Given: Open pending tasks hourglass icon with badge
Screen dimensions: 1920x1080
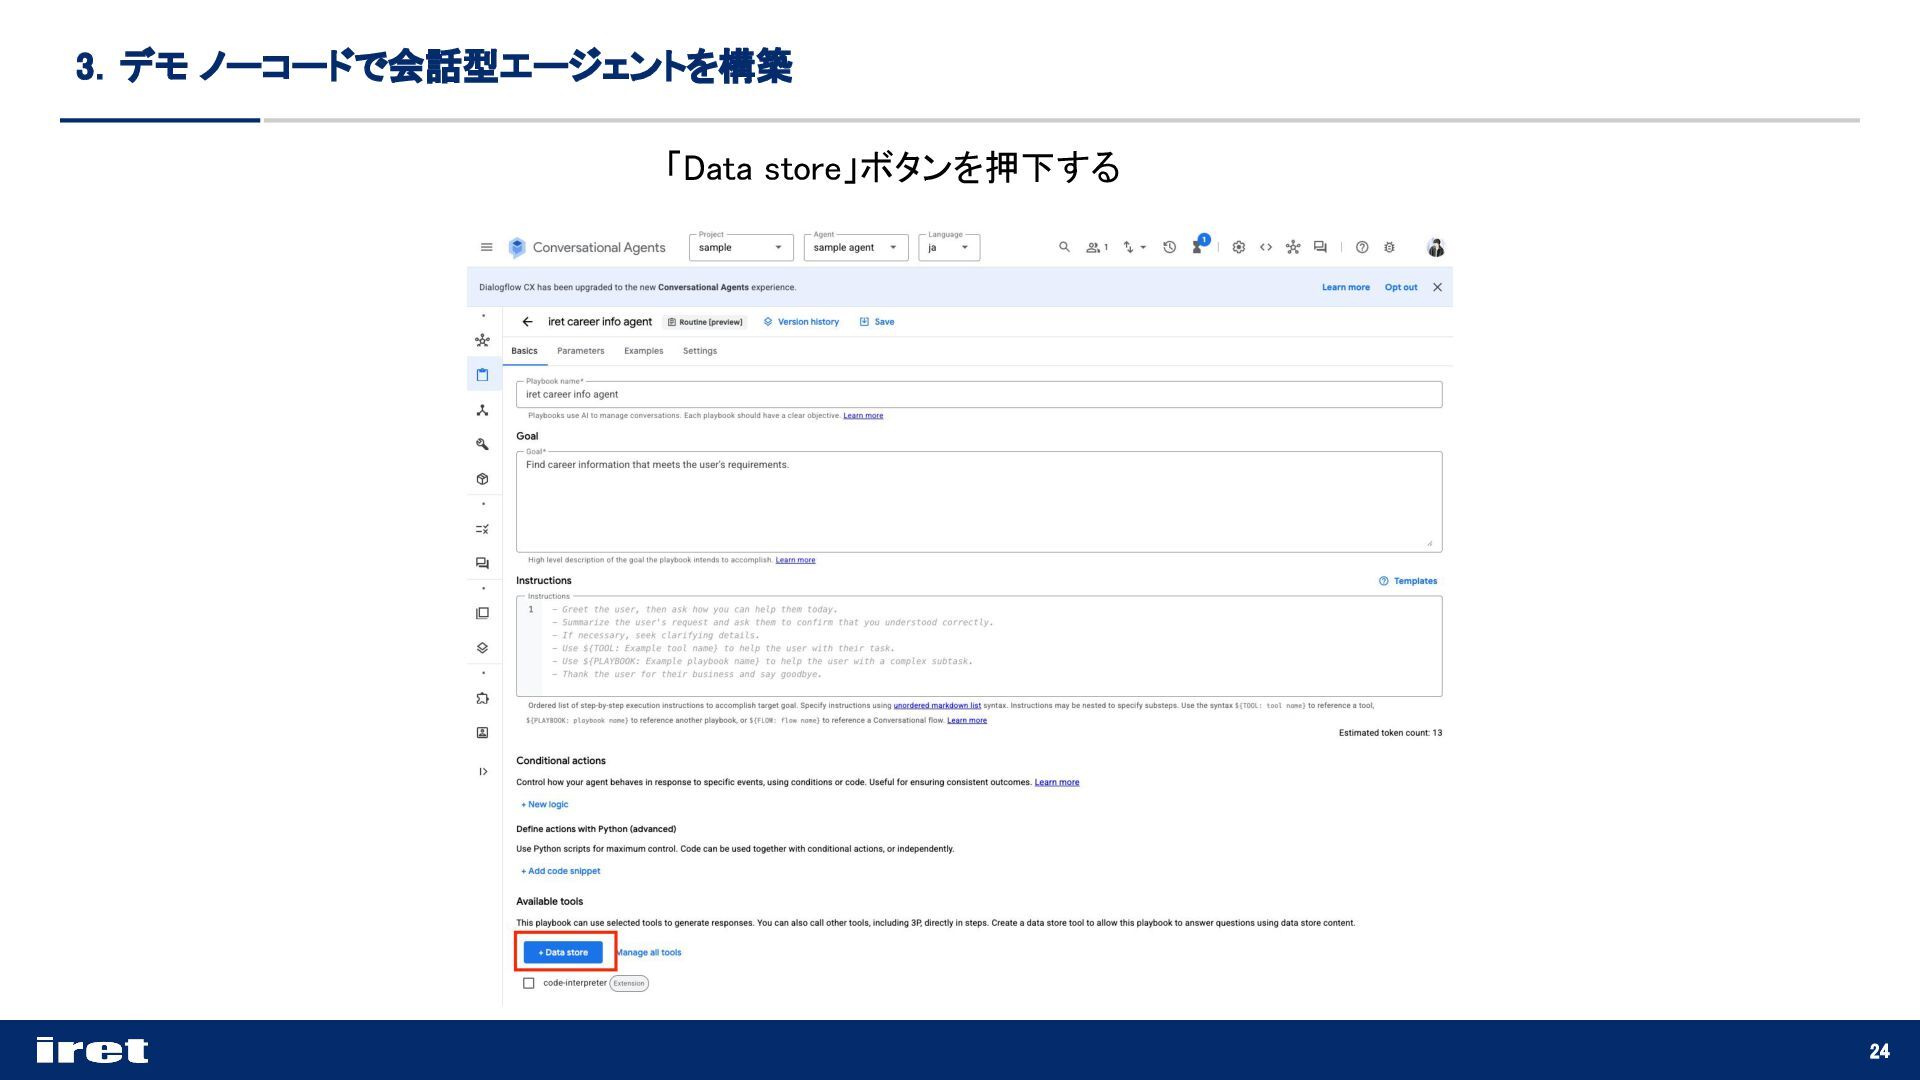Looking at the screenshot, I should tap(1200, 245).
